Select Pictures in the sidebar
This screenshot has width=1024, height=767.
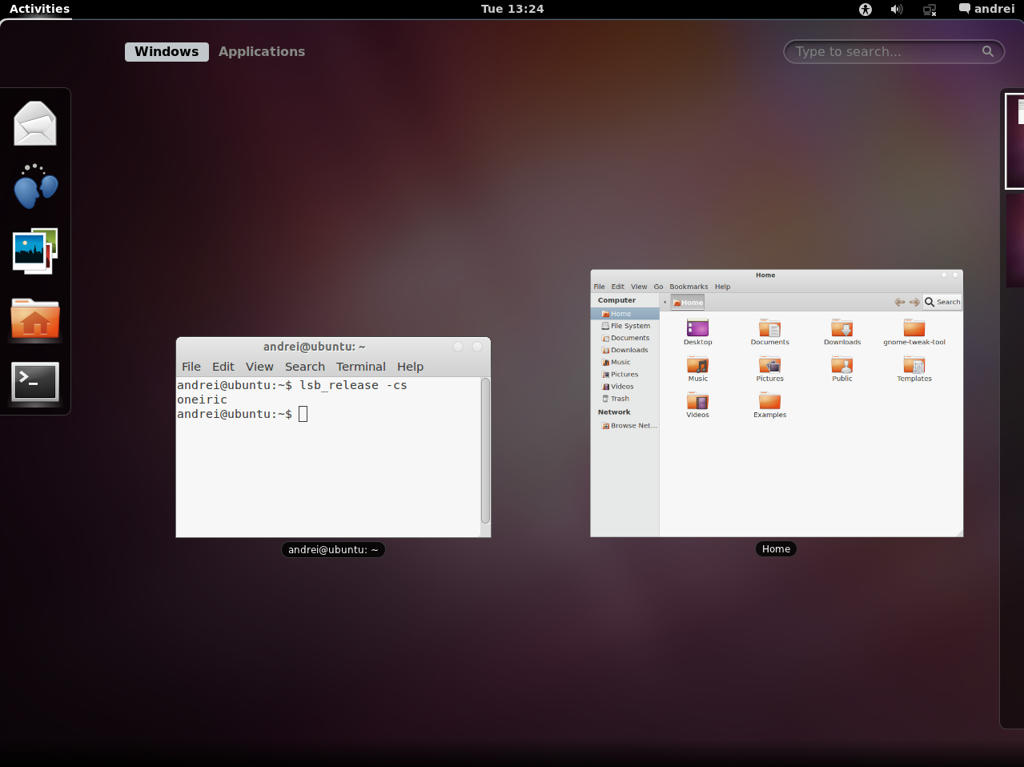pyautogui.click(x=625, y=374)
